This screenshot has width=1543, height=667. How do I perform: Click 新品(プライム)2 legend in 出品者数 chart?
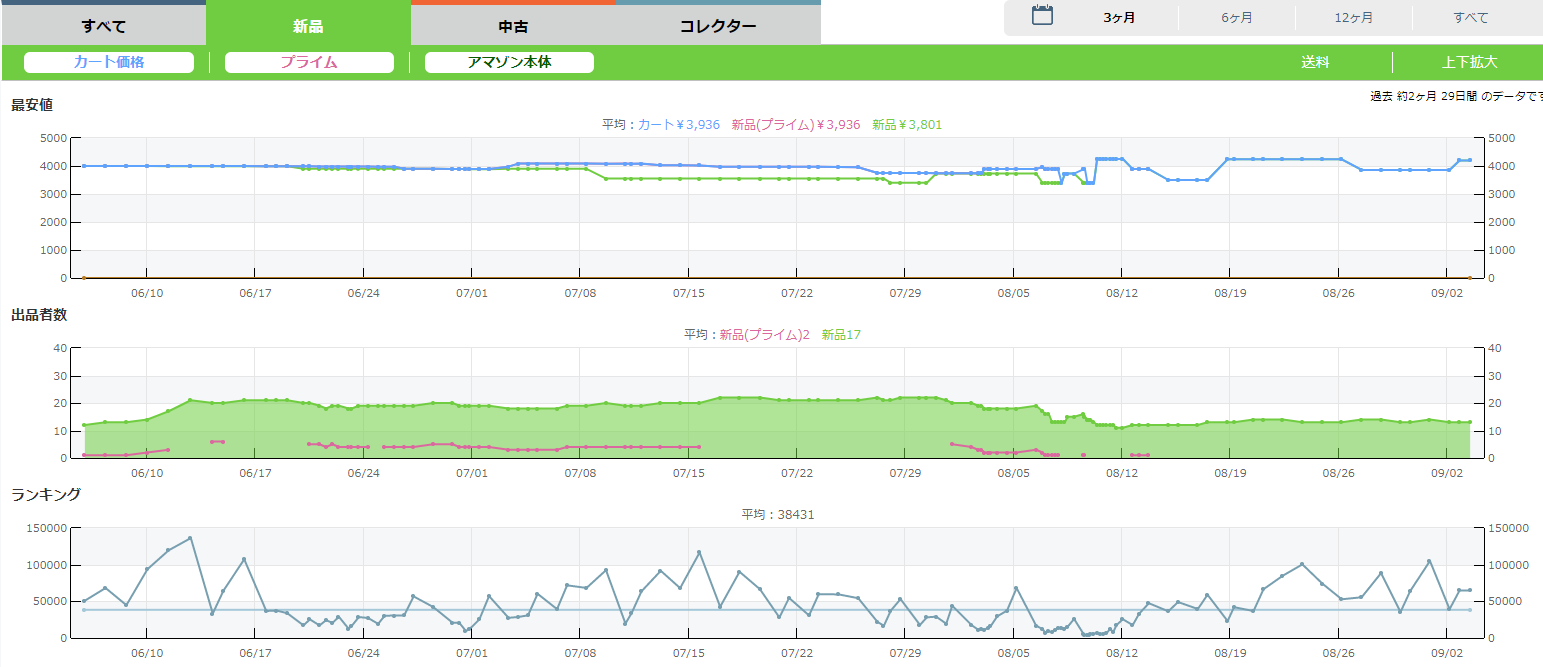coord(764,335)
